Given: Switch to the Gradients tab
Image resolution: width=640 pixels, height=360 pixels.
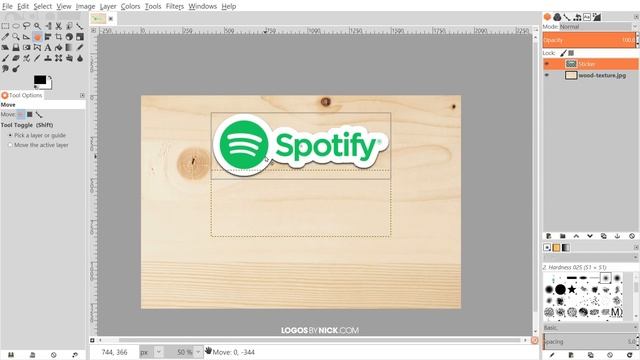Looking at the screenshot, I should [x=566, y=247].
